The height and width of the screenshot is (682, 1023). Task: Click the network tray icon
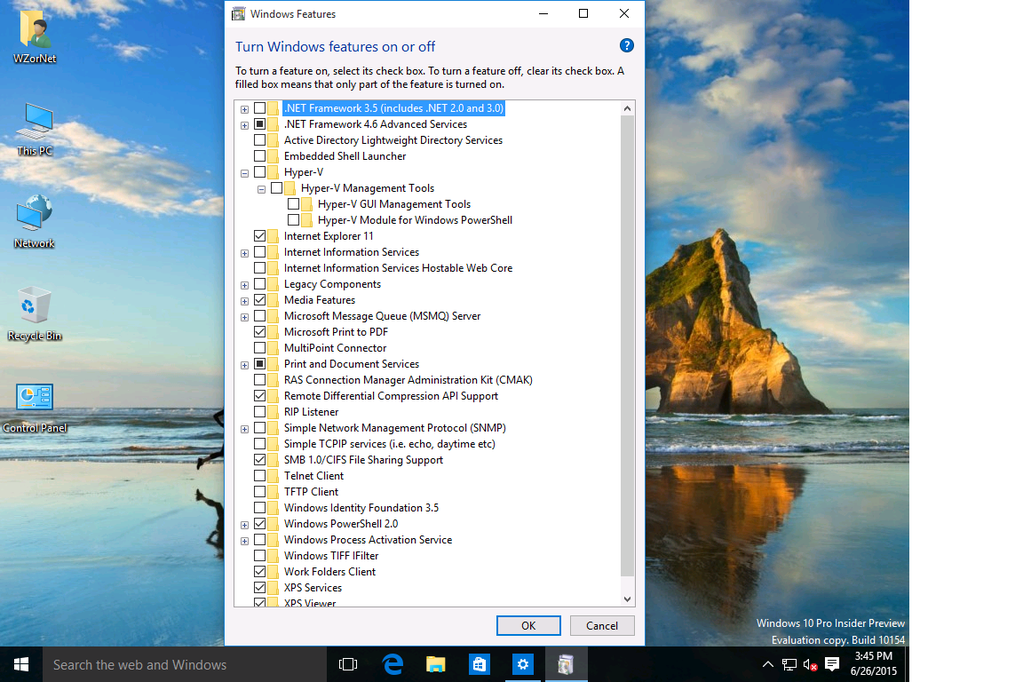pos(789,664)
